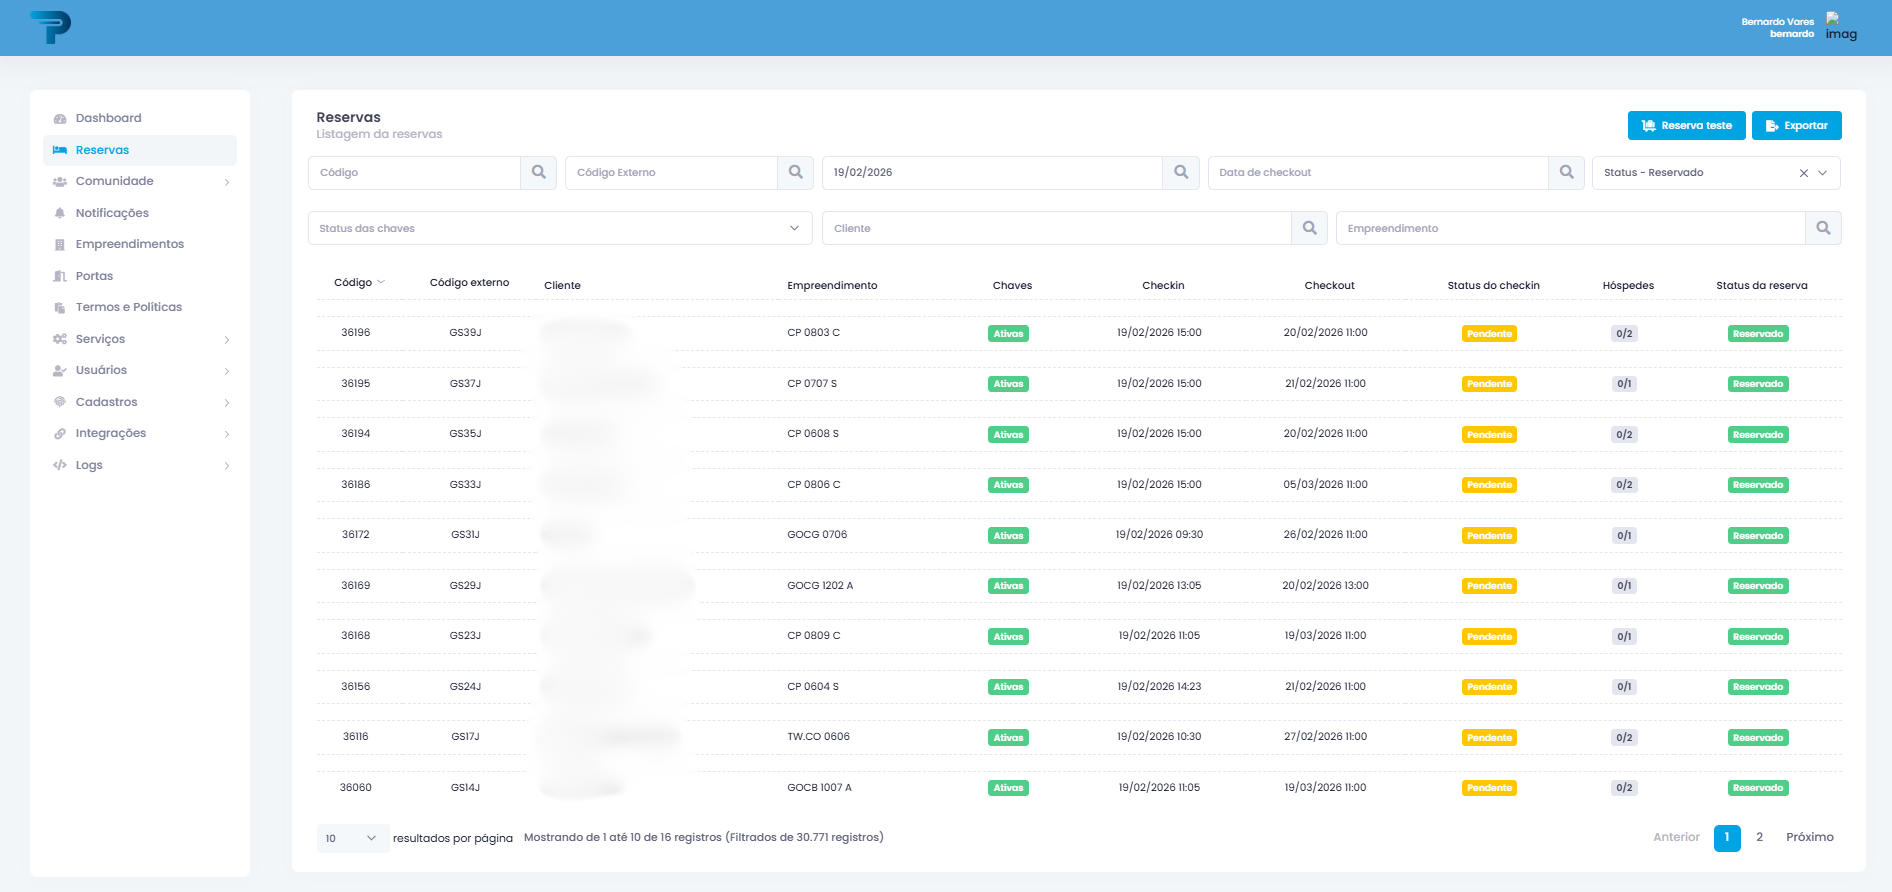Click the Data de checkout search magnifier

(1567, 173)
